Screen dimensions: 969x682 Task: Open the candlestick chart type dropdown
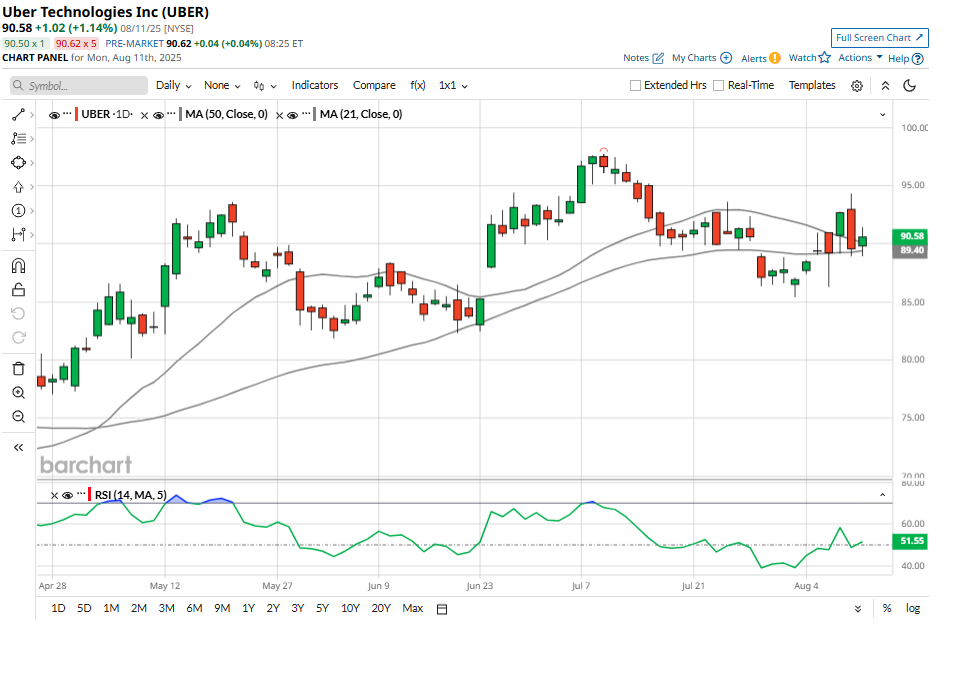click(x=265, y=86)
